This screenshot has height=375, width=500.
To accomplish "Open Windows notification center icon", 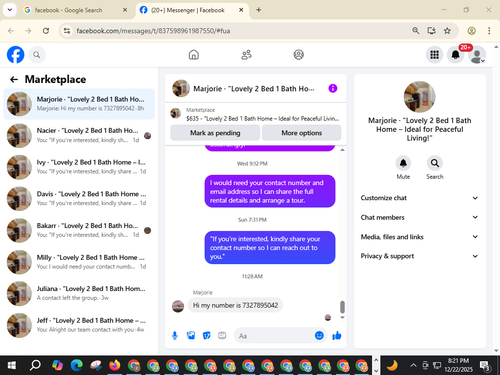I will tap(485, 366).
